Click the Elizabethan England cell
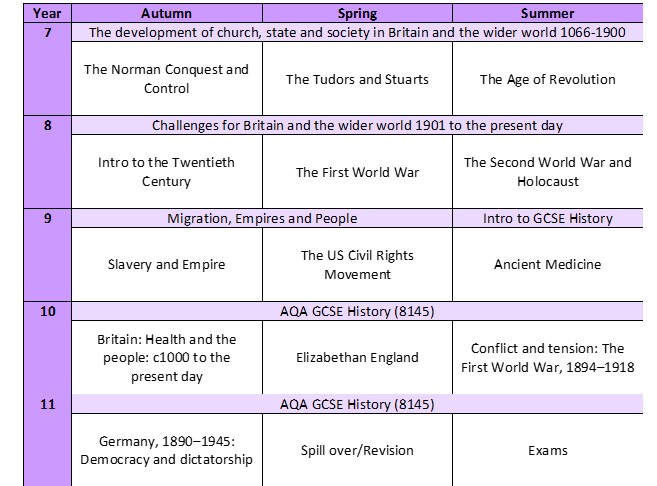657x486 pixels. click(357, 357)
